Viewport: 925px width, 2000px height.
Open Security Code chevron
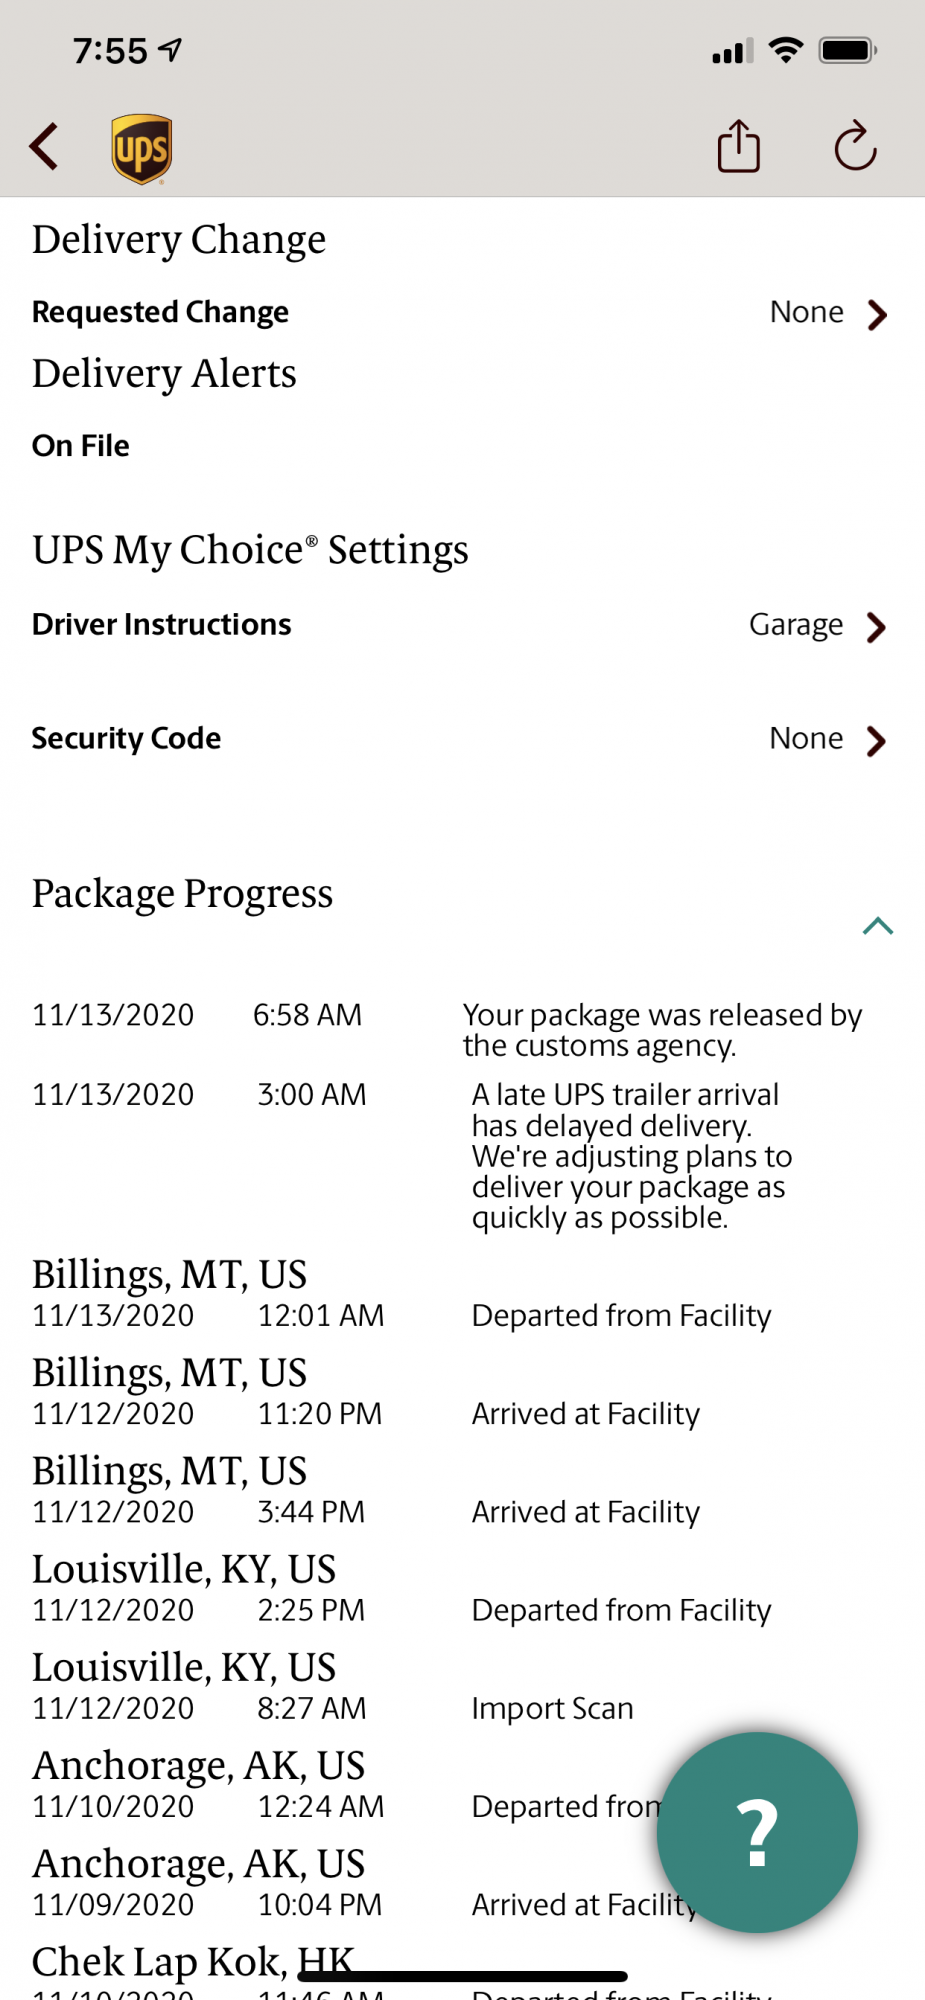point(877,741)
